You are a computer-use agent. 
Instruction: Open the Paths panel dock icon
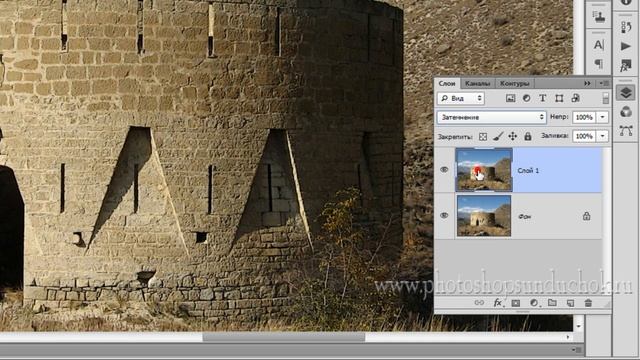[x=626, y=131]
